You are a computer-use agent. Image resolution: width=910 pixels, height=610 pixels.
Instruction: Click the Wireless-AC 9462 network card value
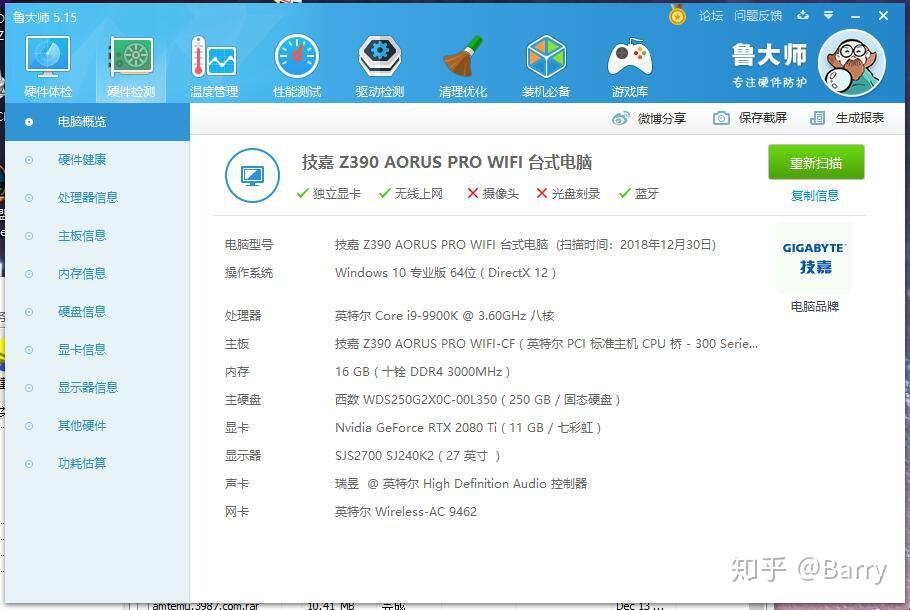point(406,511)
